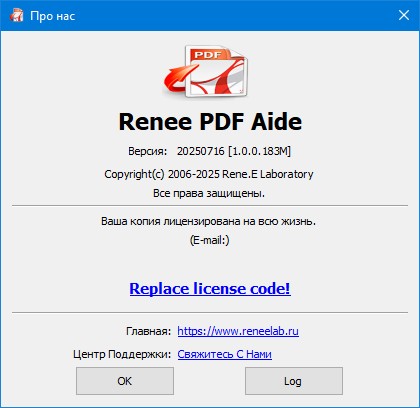Open the Replace license code! link
Image resolution: width=420 pixels, height=408 pixels.
click(210, 289)
